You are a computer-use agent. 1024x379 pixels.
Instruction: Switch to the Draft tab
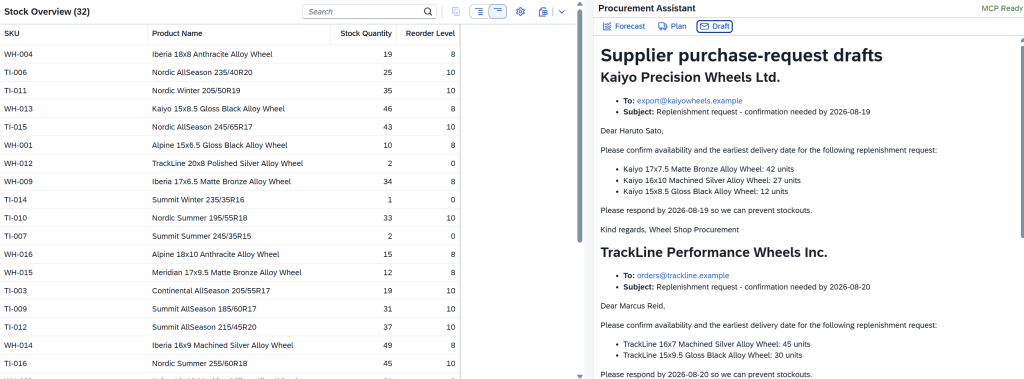(x=714, y=26)
